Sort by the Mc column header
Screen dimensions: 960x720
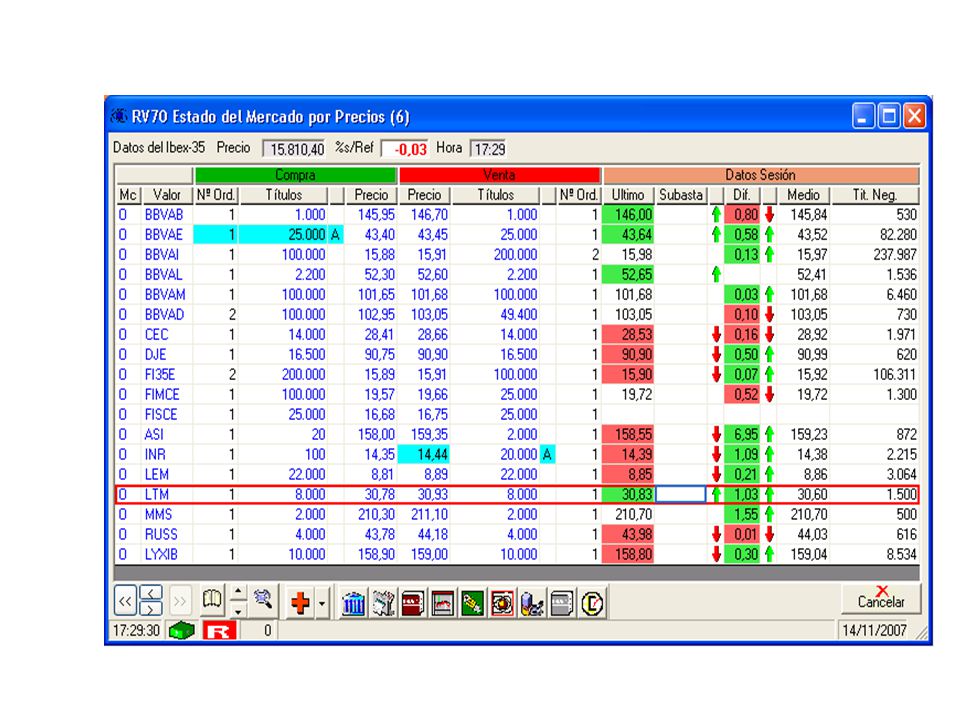tap(128, 195)
